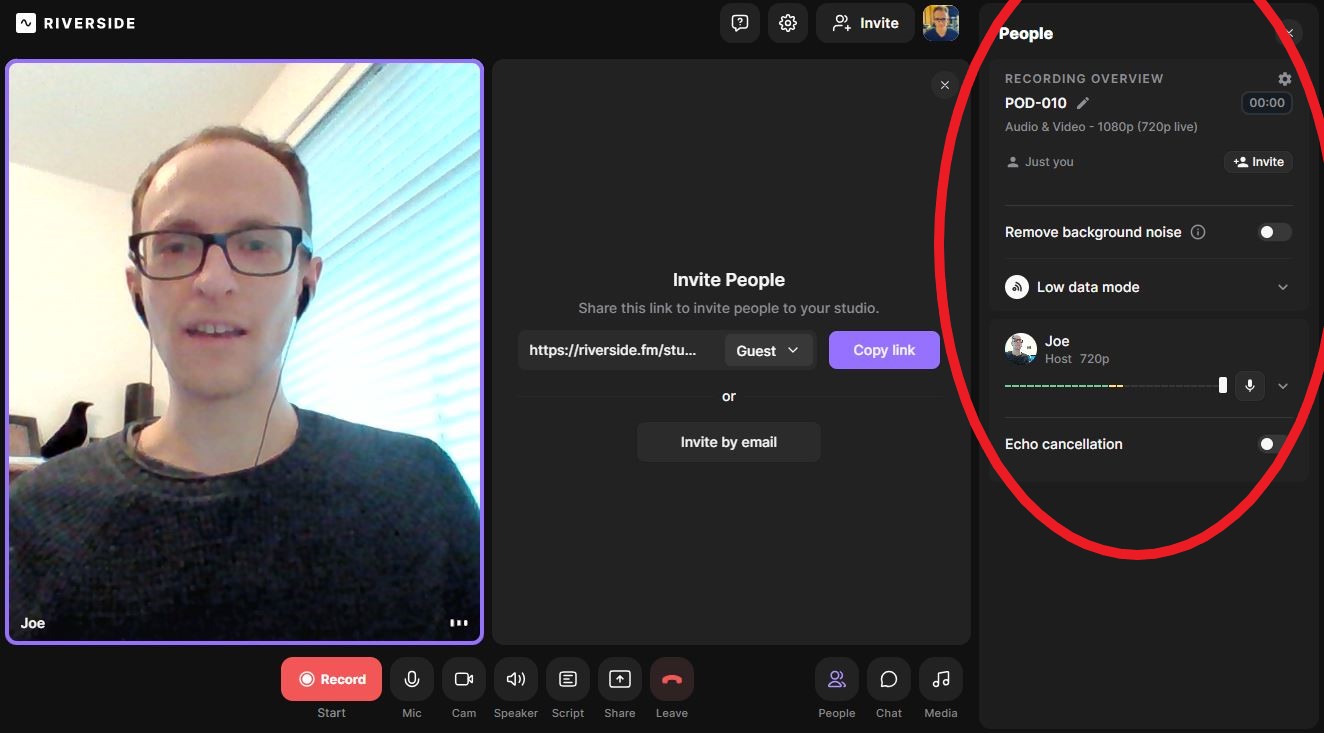Click the RIVERSIDE logo

tap(75, 22)
